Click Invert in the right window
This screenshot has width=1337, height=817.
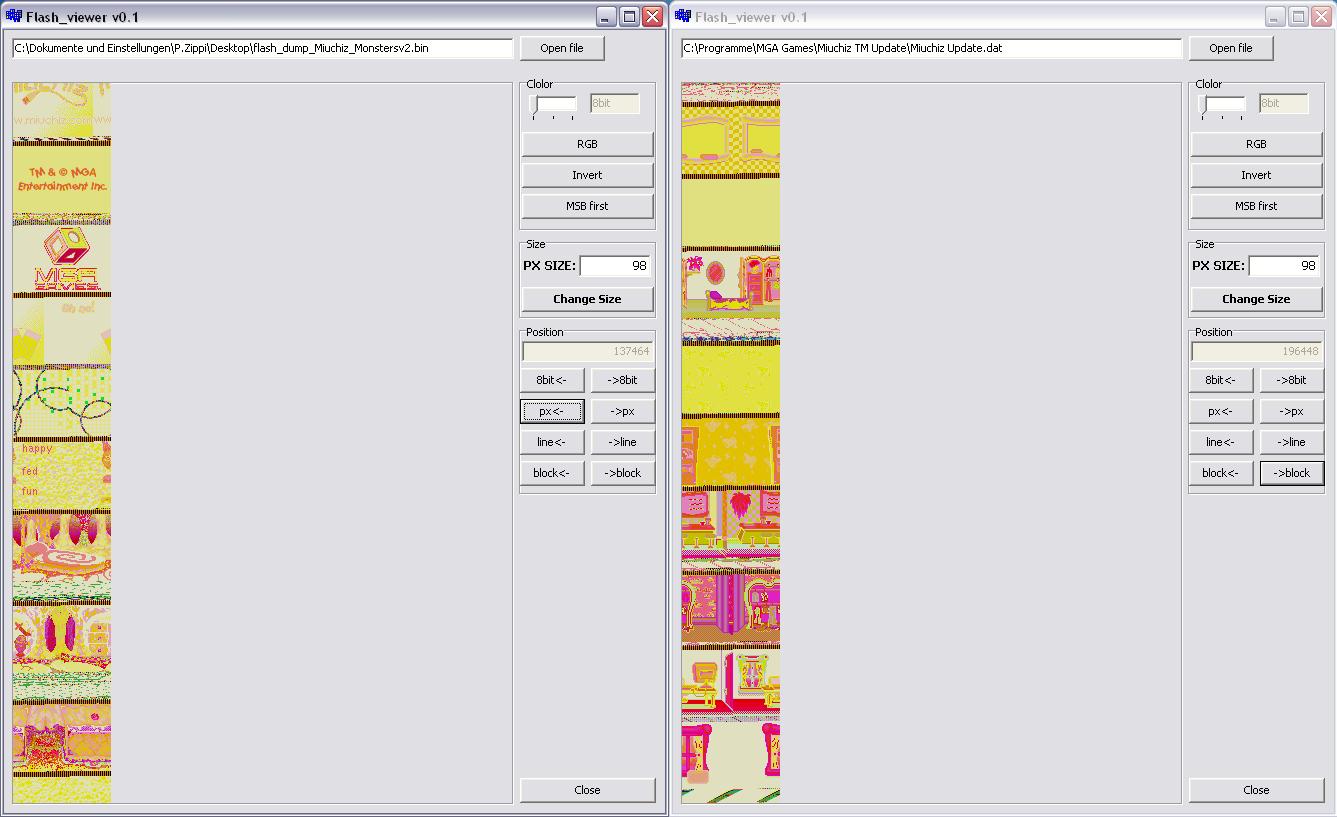tap(1256, 175)
